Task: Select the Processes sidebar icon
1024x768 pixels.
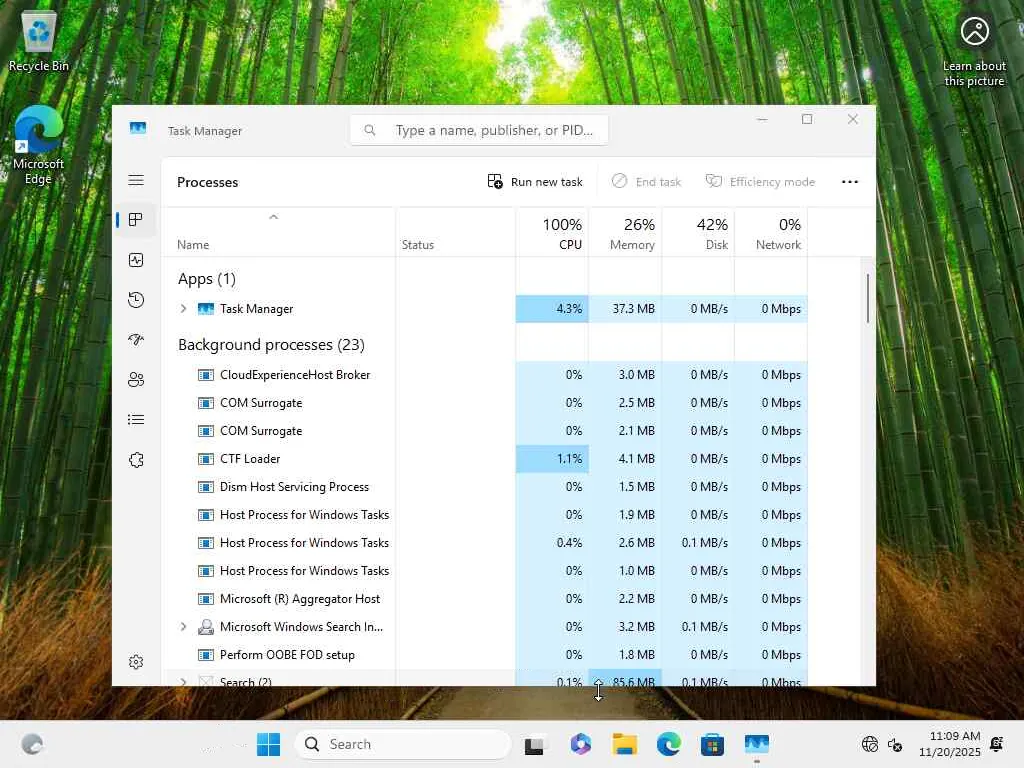Action: [x=136, y=219]
